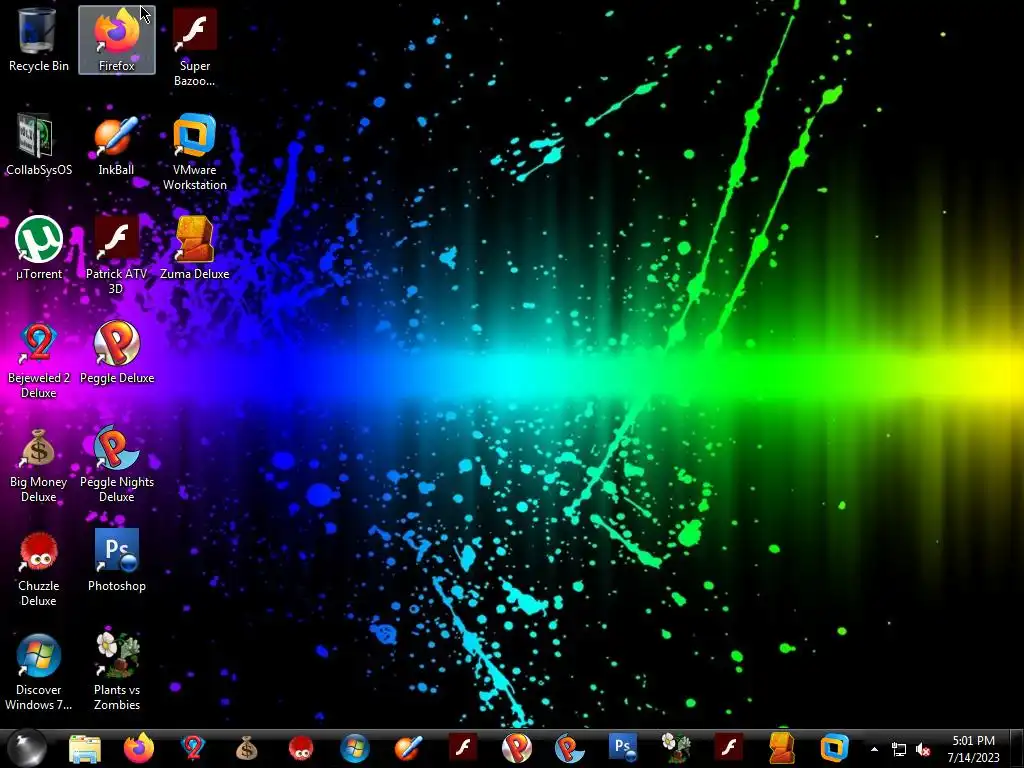The height and width of the screenshot is (768, 1024).
Task: Open the network status tray icon
Action: [x=899, y=750]
